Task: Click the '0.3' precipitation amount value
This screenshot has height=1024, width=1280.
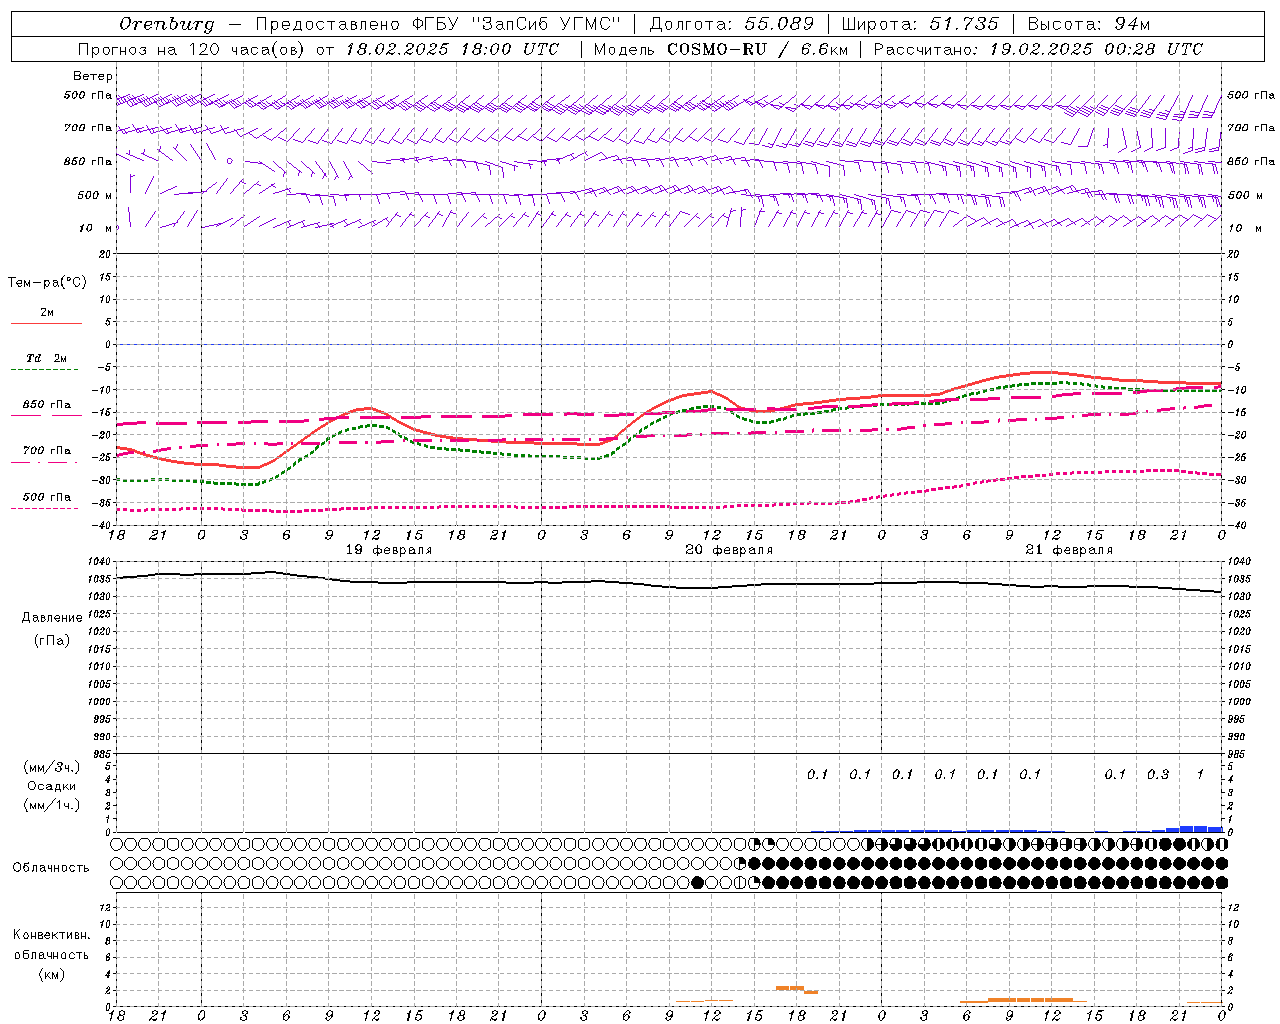Action: pos(1158,774)
